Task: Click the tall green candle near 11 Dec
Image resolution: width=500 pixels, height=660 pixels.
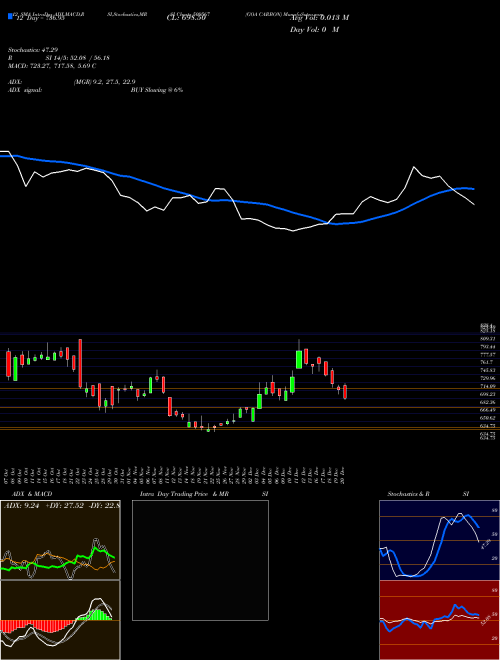Action: pyautogui.click(x=299, y=359)
